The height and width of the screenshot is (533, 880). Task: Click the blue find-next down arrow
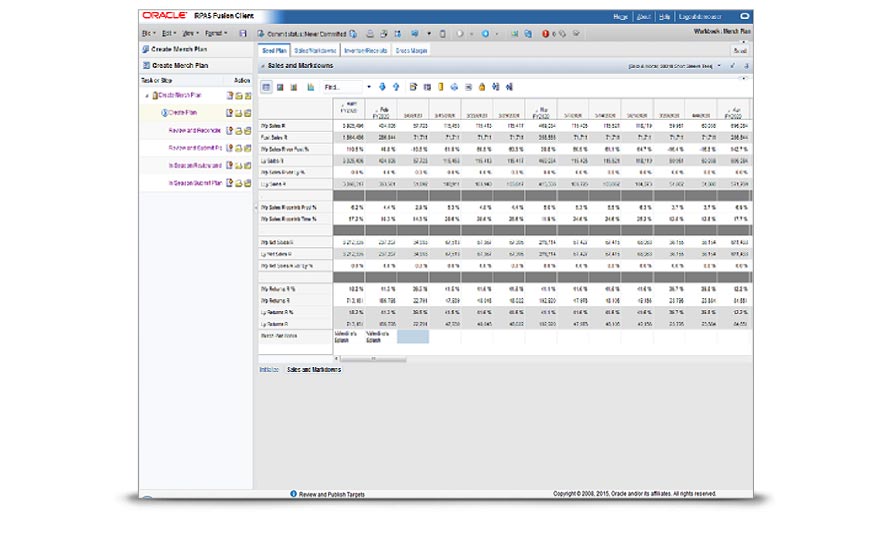[x=381, y=87]
